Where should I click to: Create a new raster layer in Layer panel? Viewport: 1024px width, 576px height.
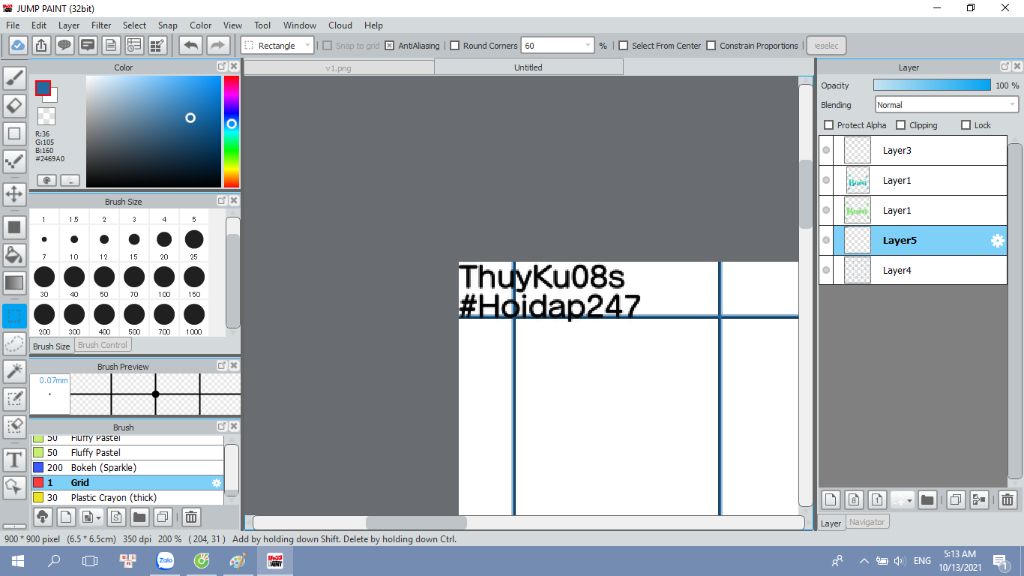click(x=830, y=500)
